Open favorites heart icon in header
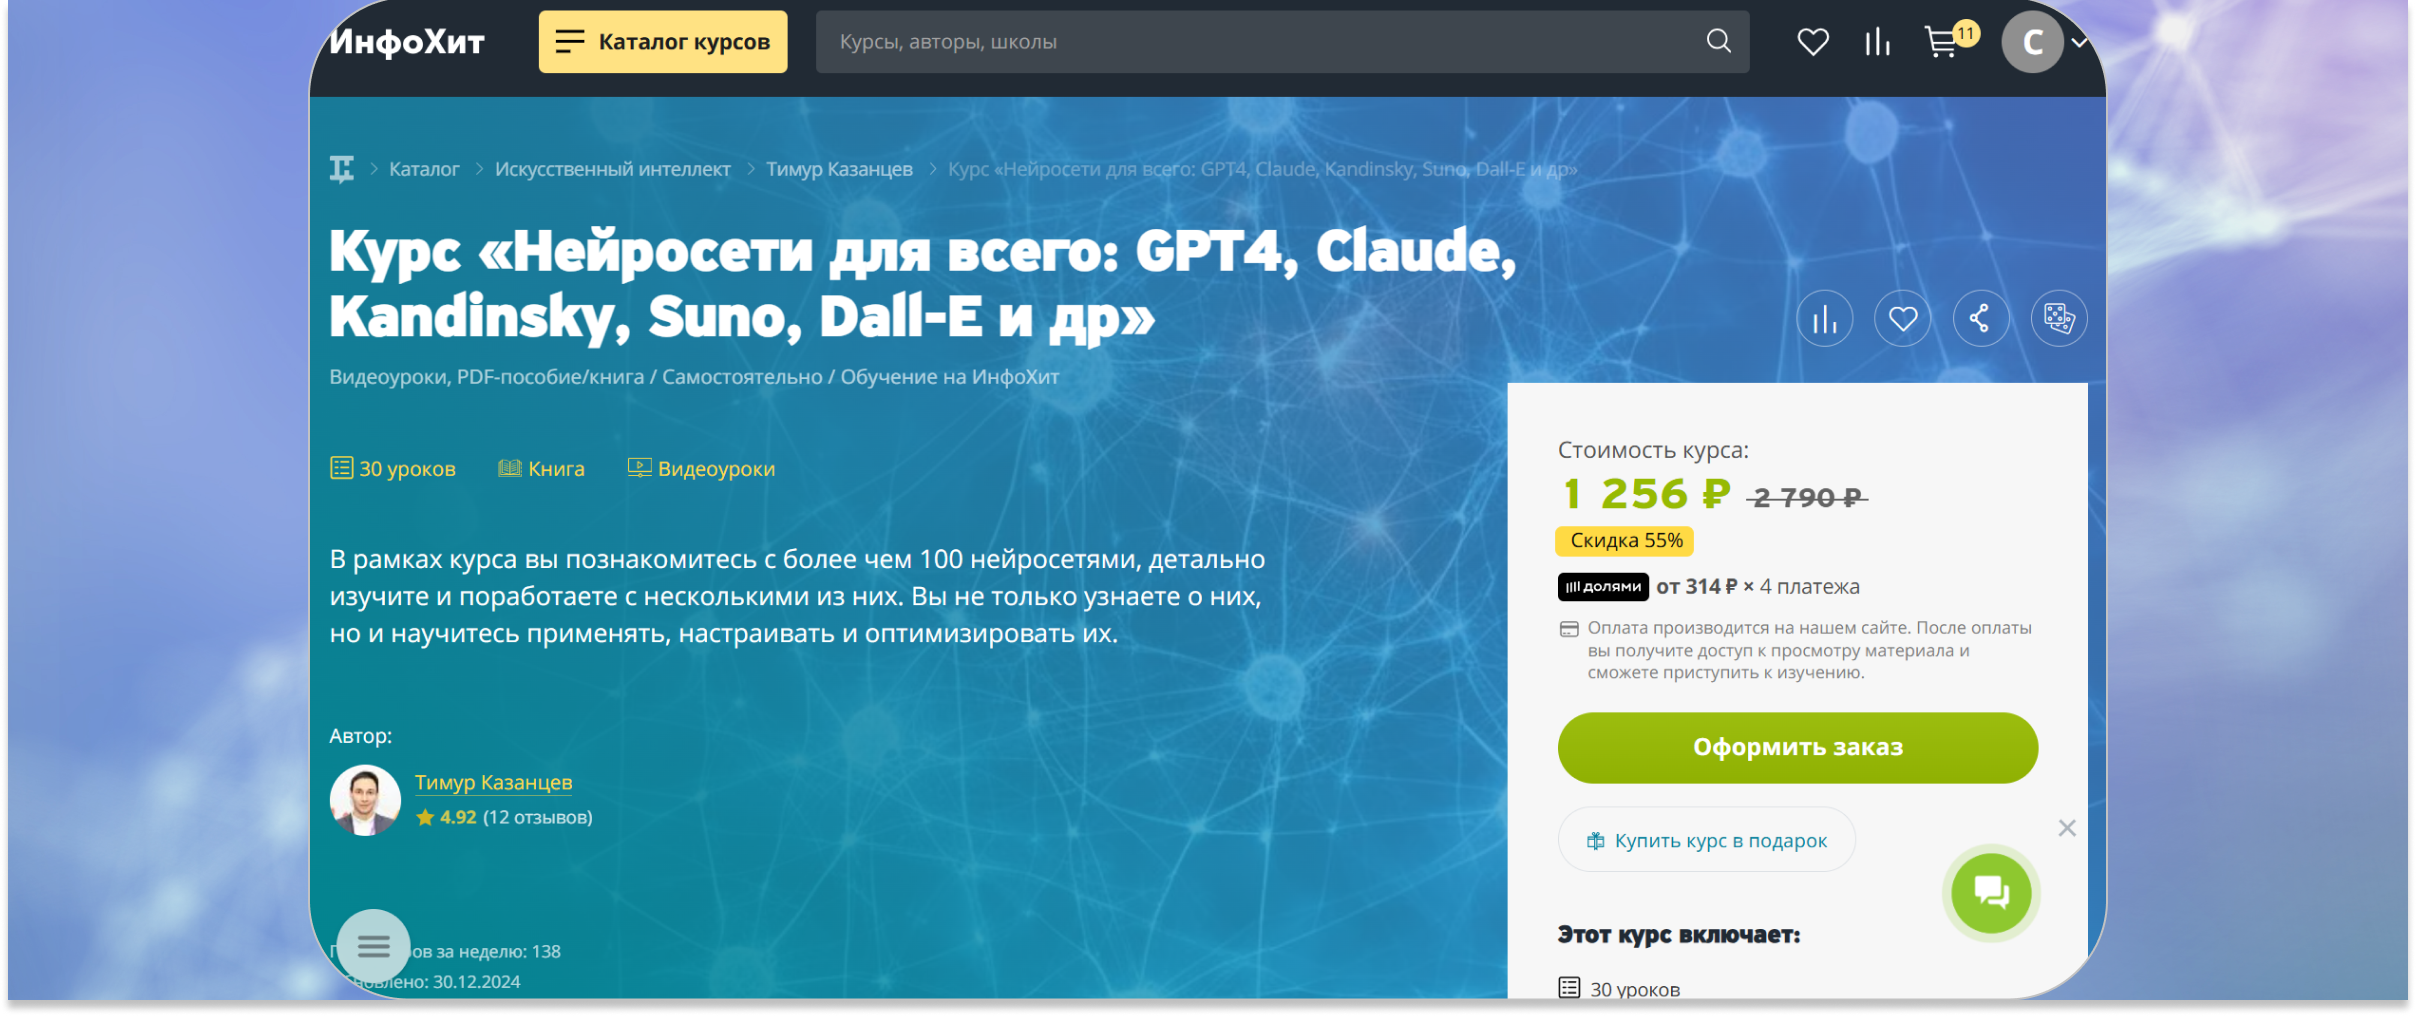The width and height of the screenshot is (2416, 1016). (1812, 42)
